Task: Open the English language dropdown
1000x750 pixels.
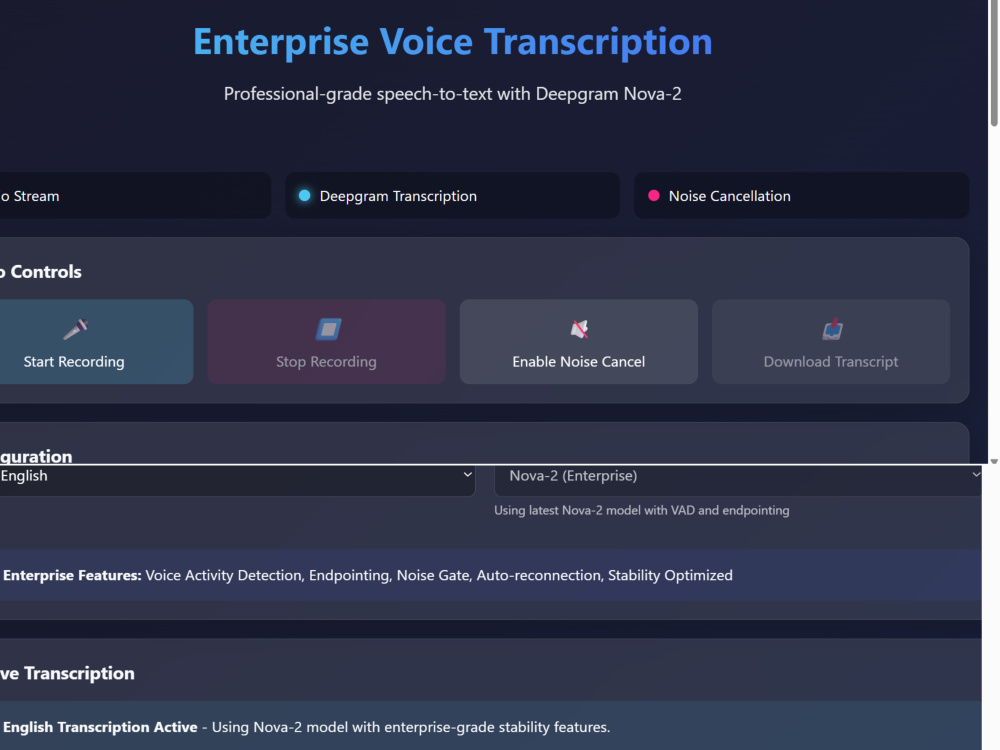Action: pyautogui.click(x=236, y=480)
